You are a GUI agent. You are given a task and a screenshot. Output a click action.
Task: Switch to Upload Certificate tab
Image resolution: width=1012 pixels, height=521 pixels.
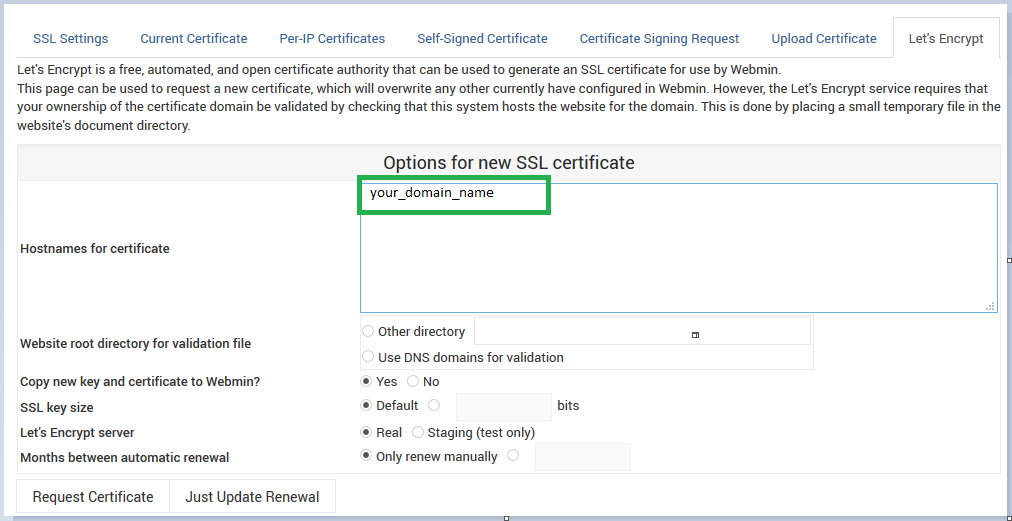824,39
